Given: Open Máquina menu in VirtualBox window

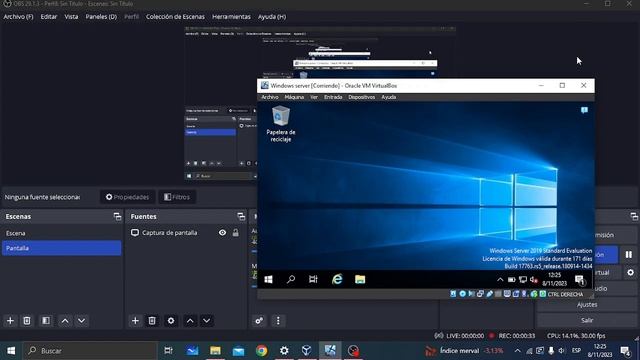Looking at the screenshot, I should click(294, 97).
